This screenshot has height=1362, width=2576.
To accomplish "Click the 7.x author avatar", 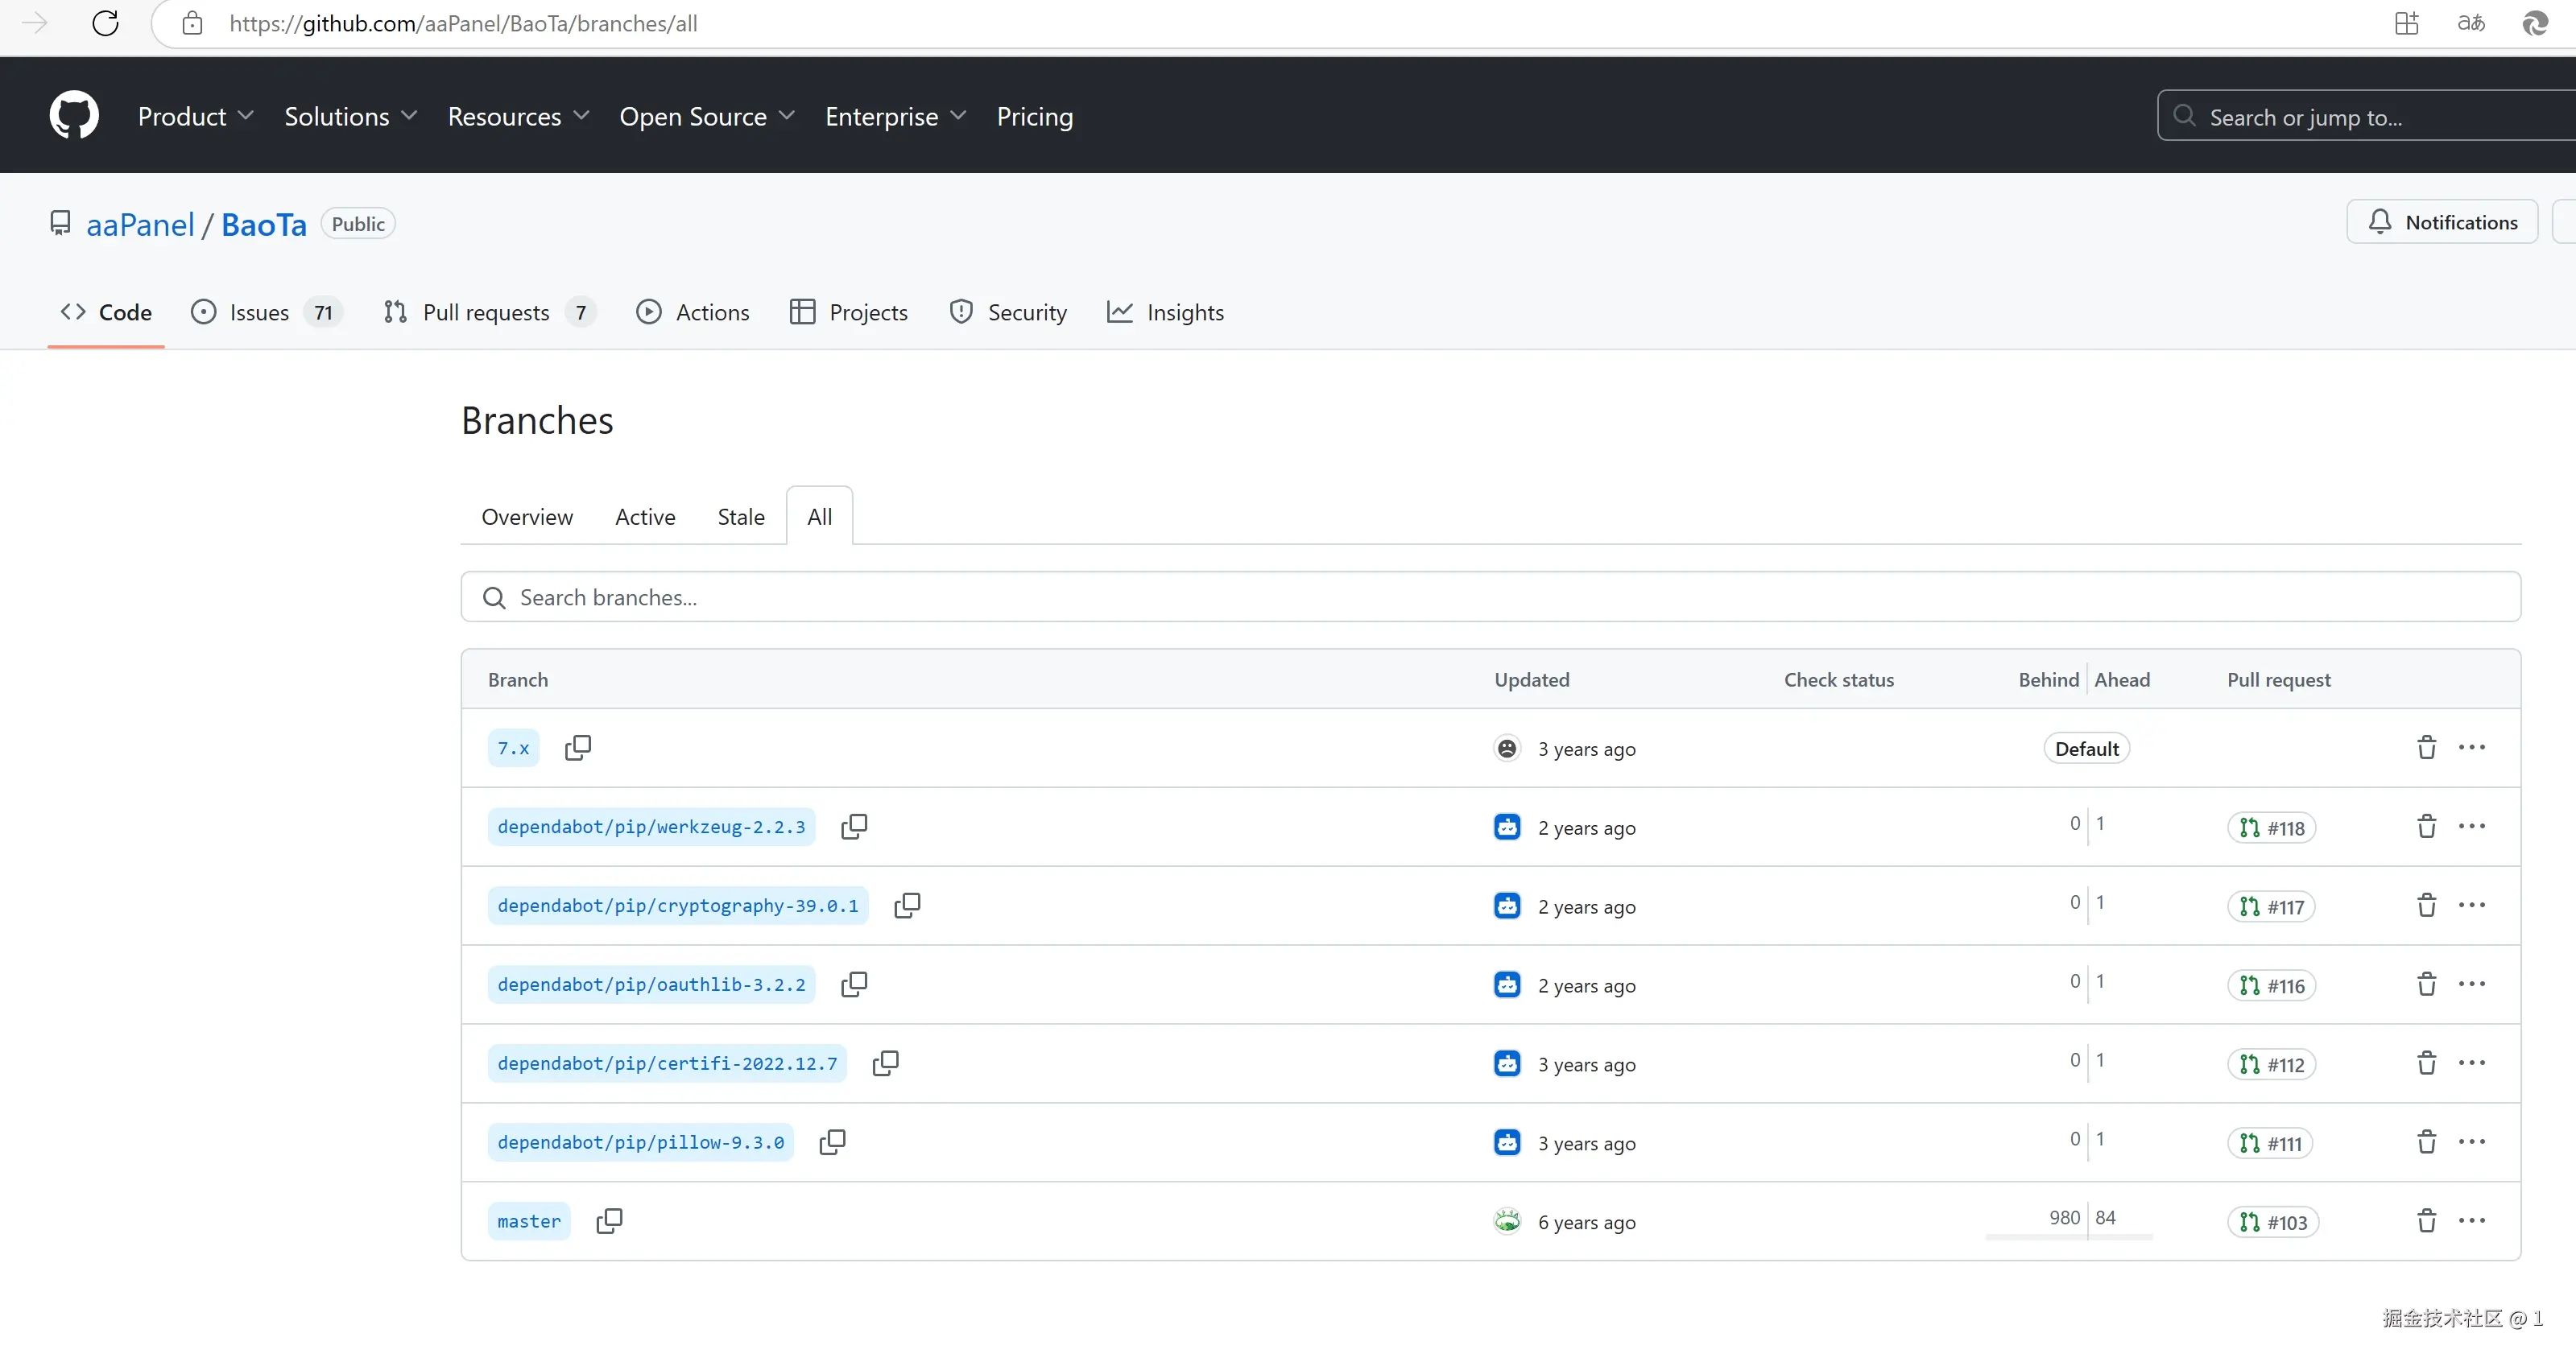I will point(1507,748).
